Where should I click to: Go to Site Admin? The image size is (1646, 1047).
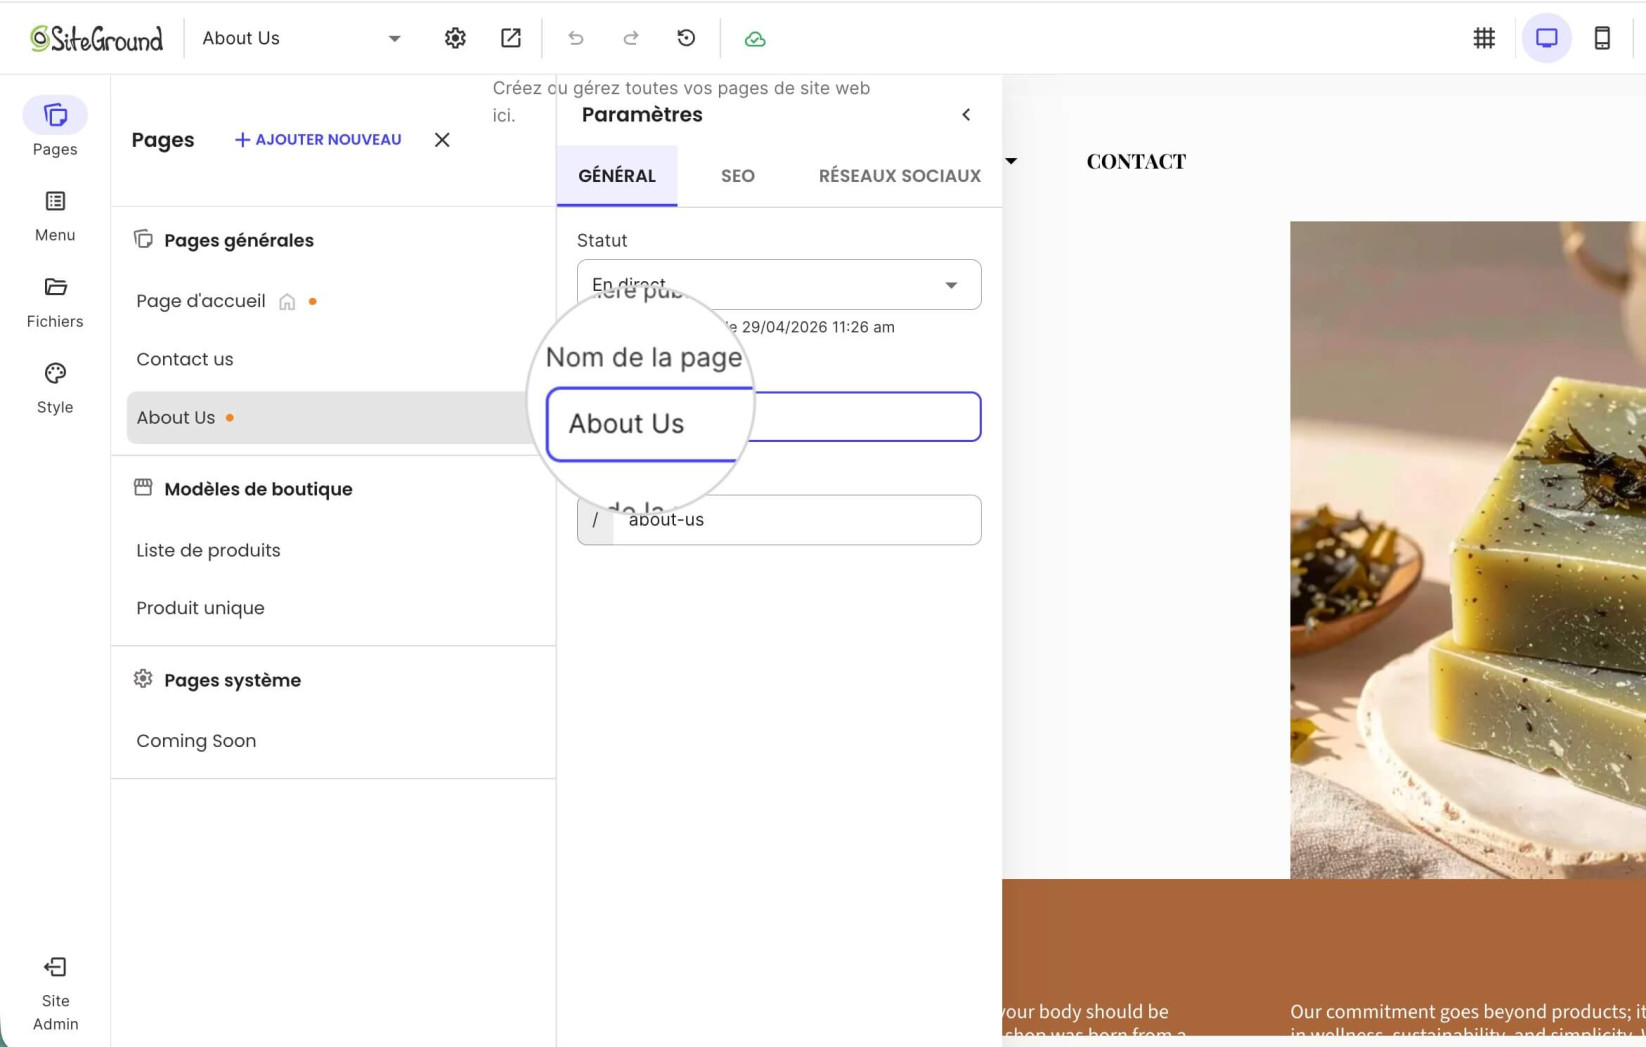tap(55, 994)
